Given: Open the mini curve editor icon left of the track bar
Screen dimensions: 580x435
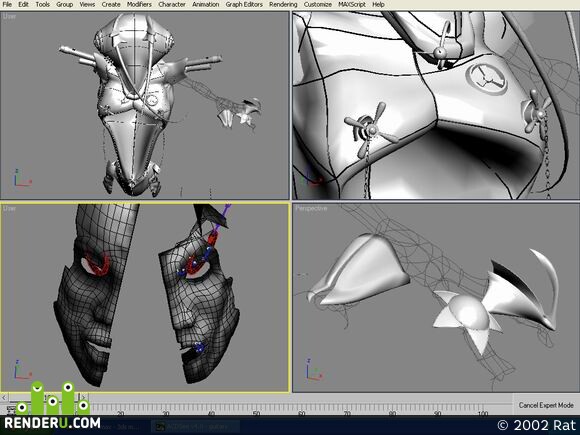Looking at the screenshot, I should pyautogui.click(x=11, y=409).
